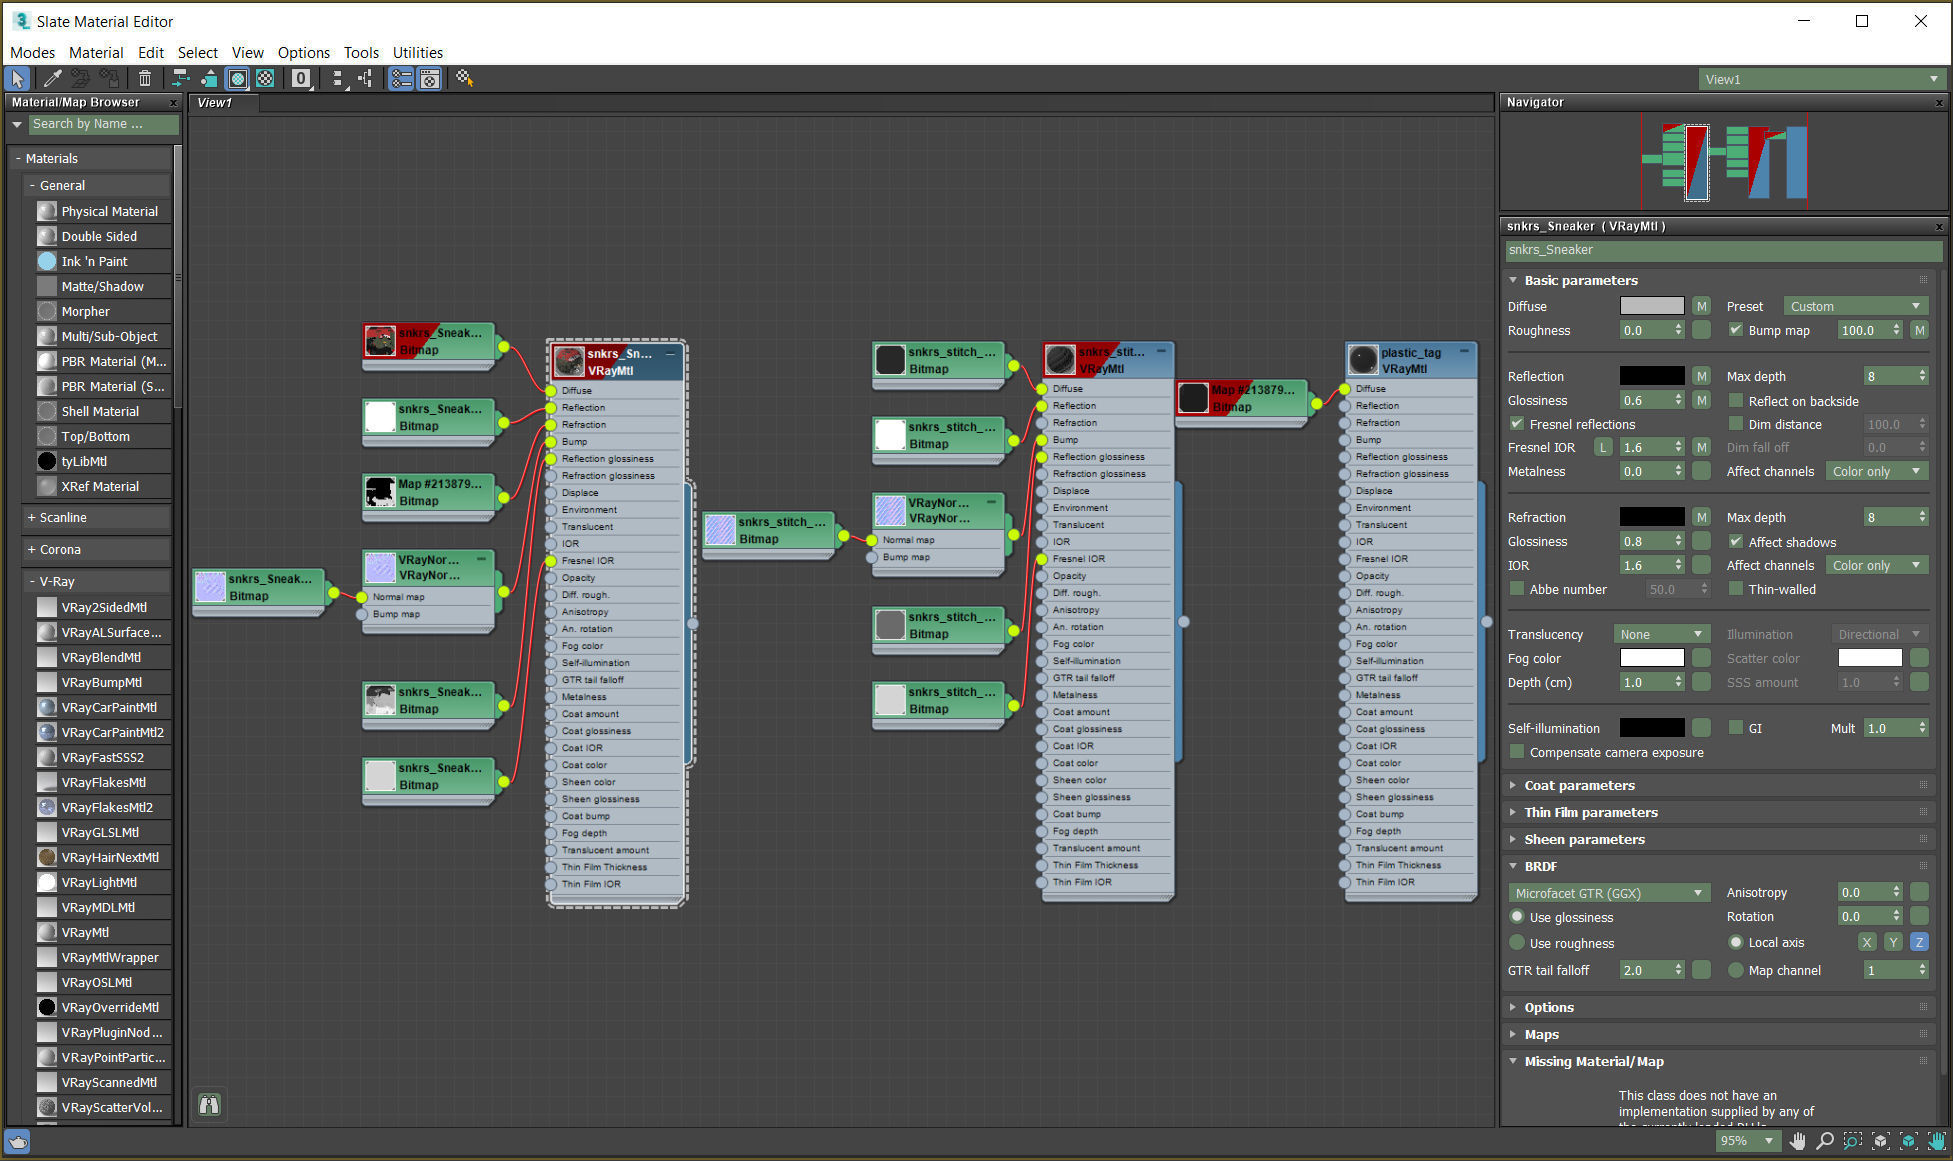Image resolution: width=1953 pixels, height=1161 pixels.
Task: Toggle show background in preview icon
Action: [265, 78]
